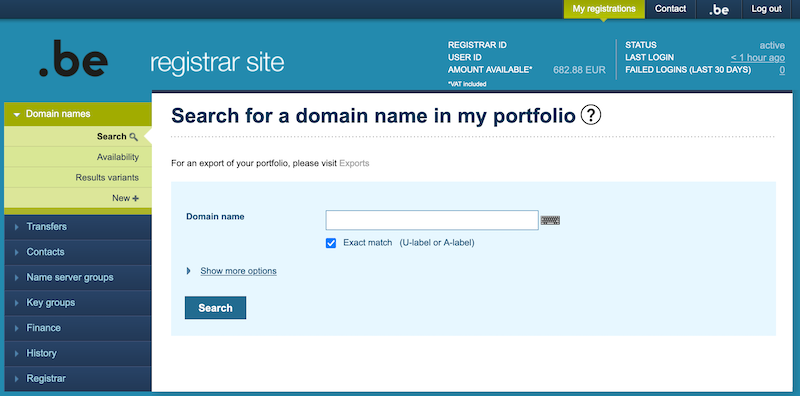Viewport: 800px width, 396px height.
Task: Expand the Name server groups section
Action: coord(78,278)
